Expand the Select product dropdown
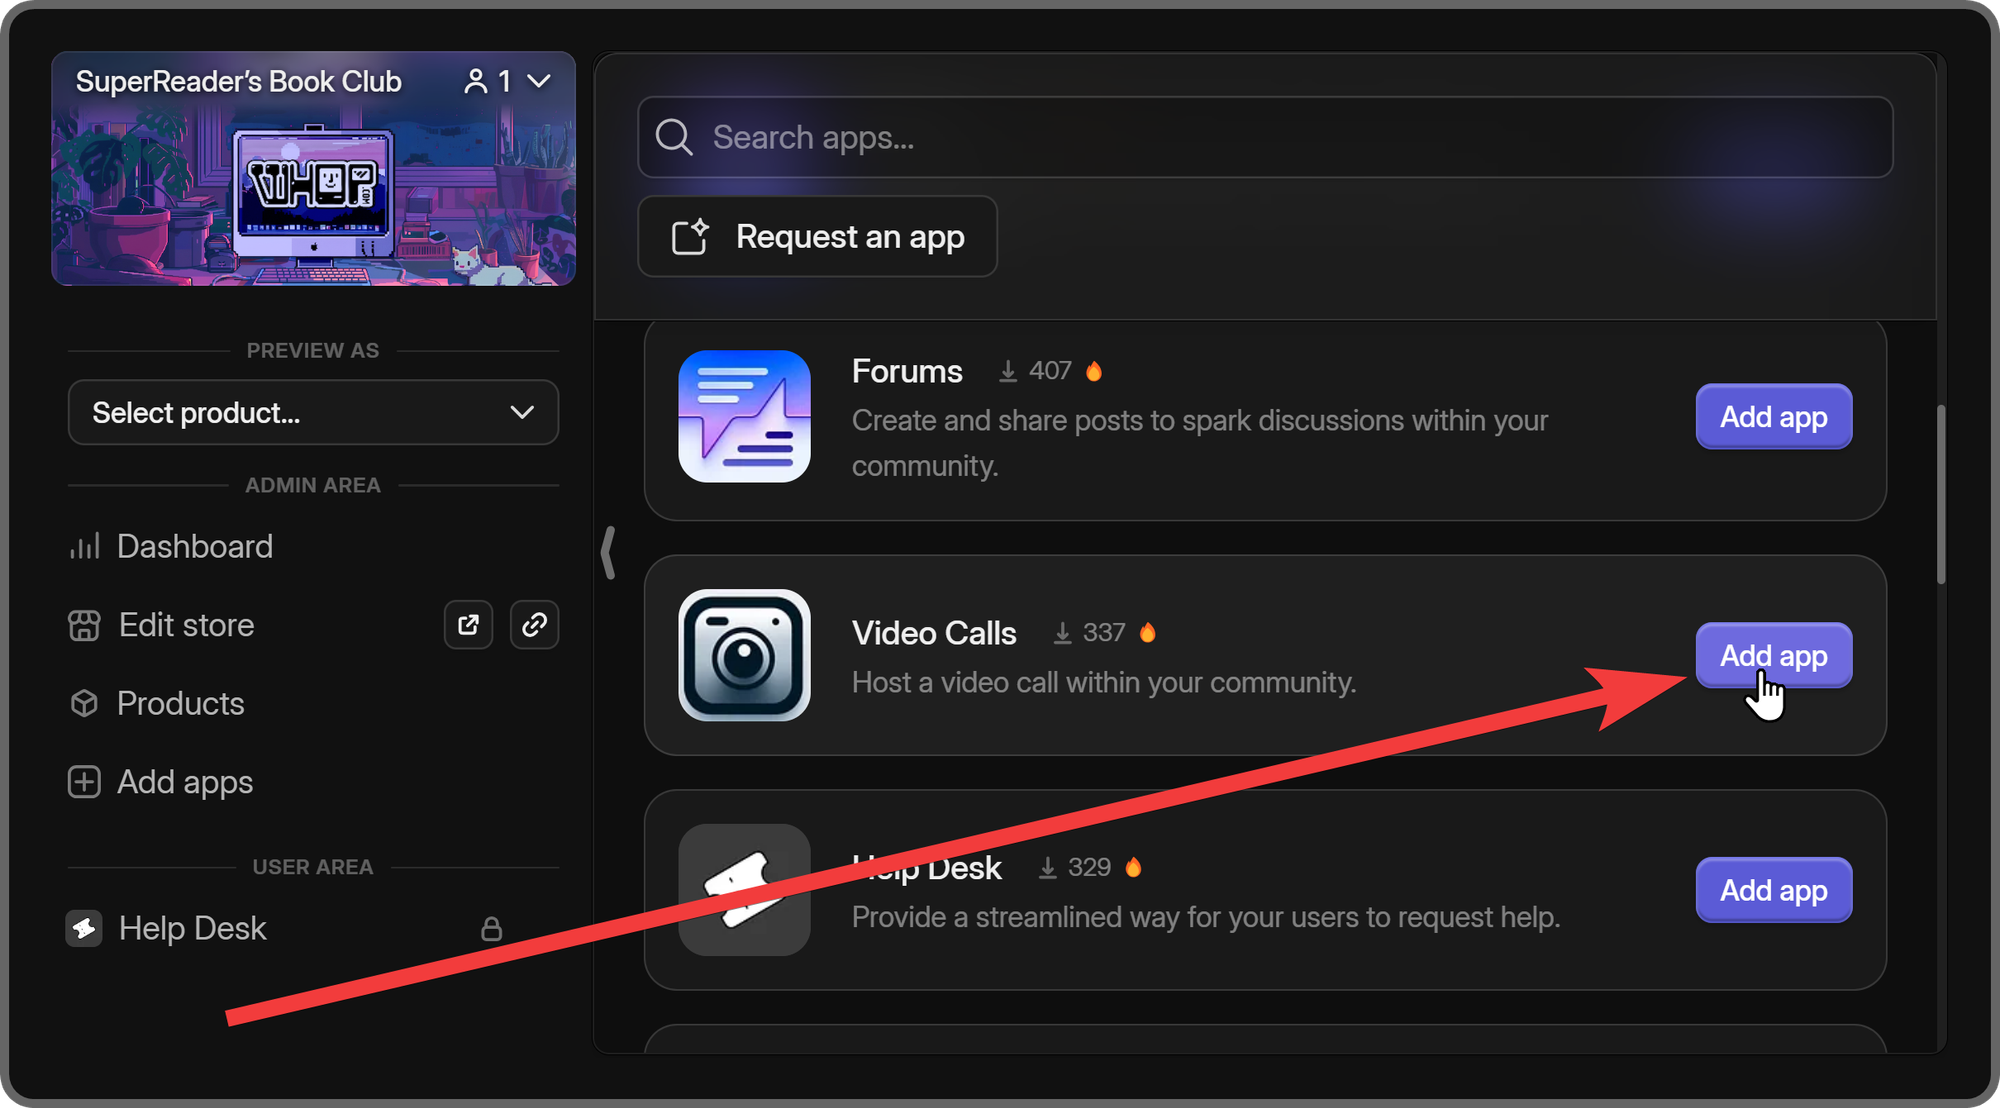 click(311, 412)
